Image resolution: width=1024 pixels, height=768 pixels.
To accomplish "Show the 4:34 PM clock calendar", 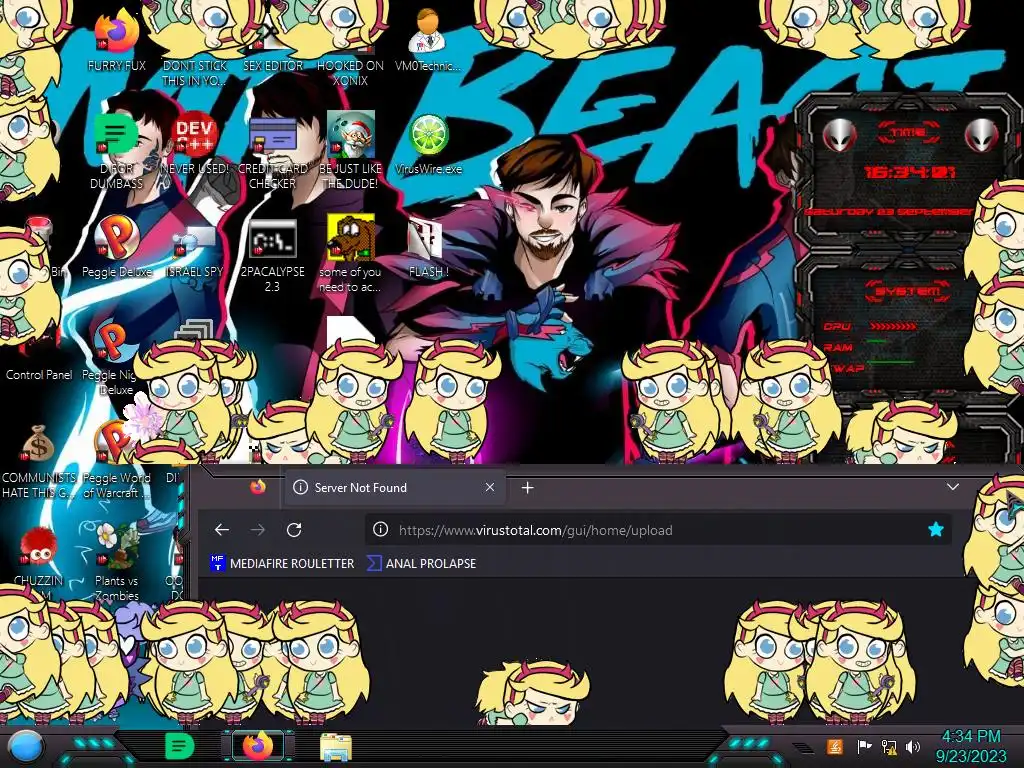I will (971, 746).
